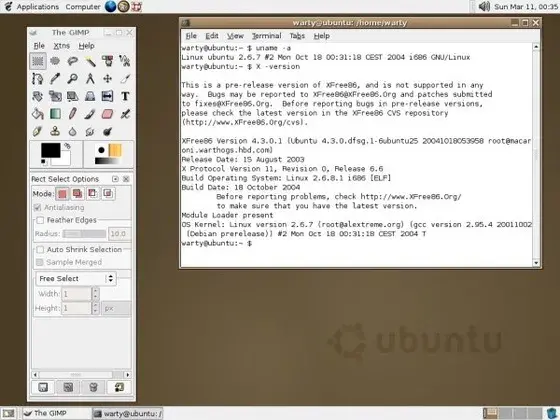
Task: Pick the Bucket Fill tool
Action: 38,114
